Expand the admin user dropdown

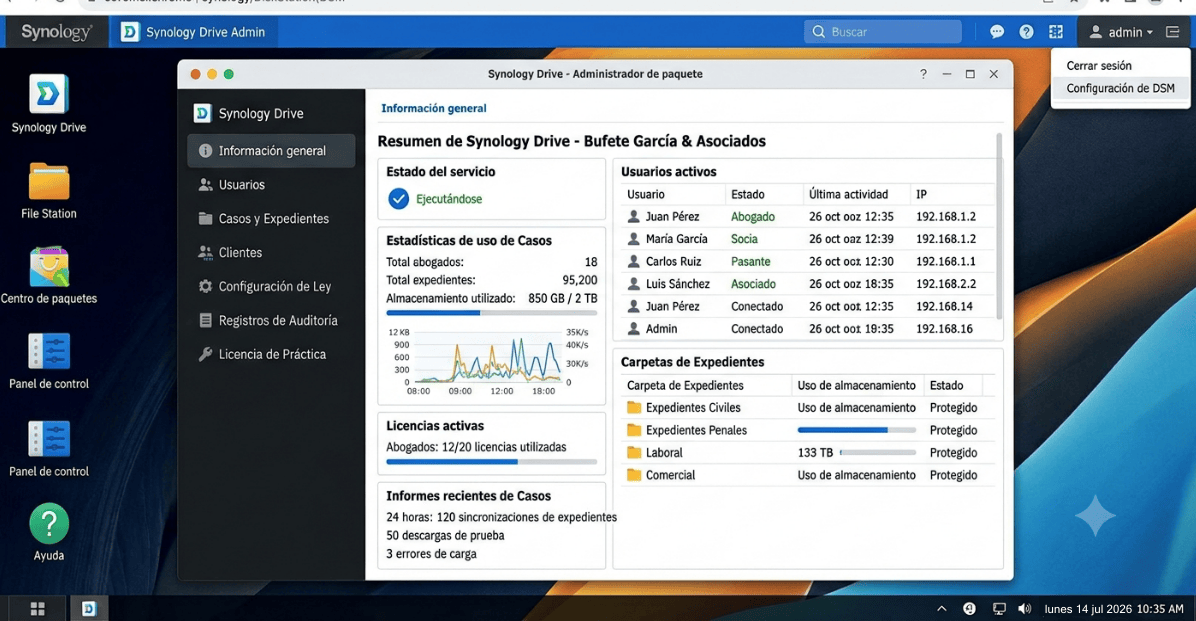pos(1120,32)
